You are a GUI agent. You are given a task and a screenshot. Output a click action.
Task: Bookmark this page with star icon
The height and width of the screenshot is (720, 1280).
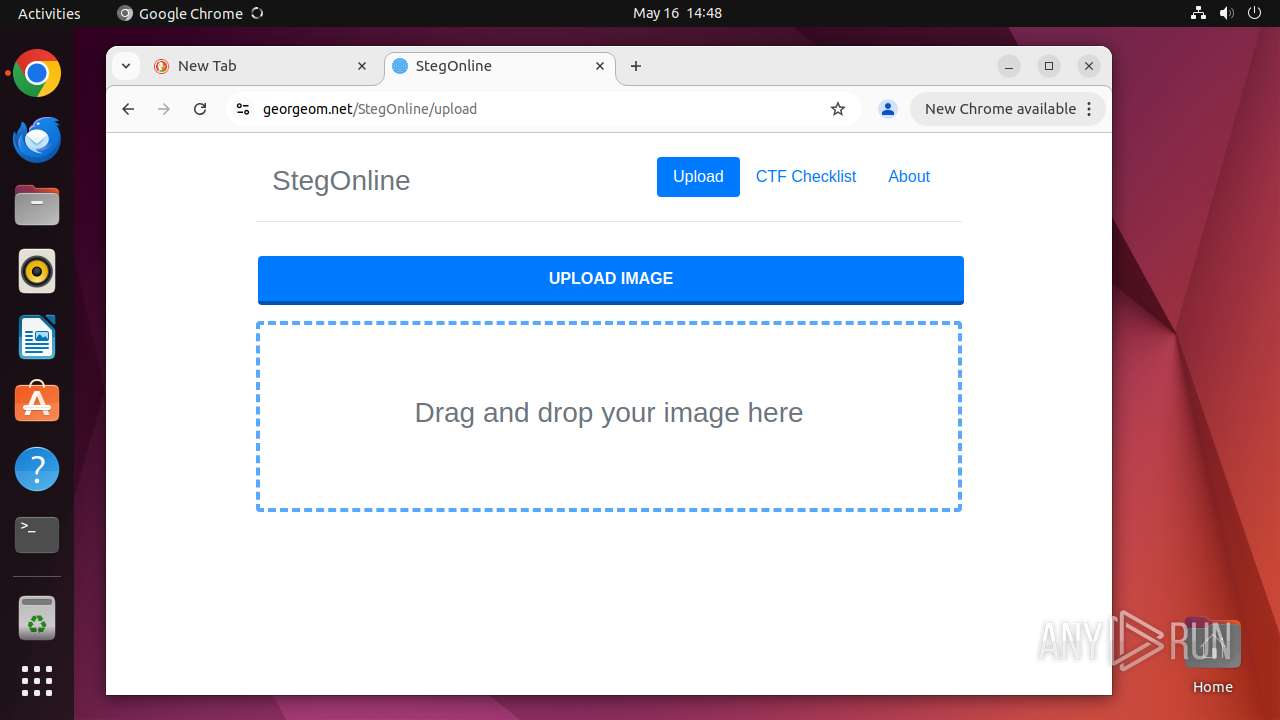click(838, 109)
